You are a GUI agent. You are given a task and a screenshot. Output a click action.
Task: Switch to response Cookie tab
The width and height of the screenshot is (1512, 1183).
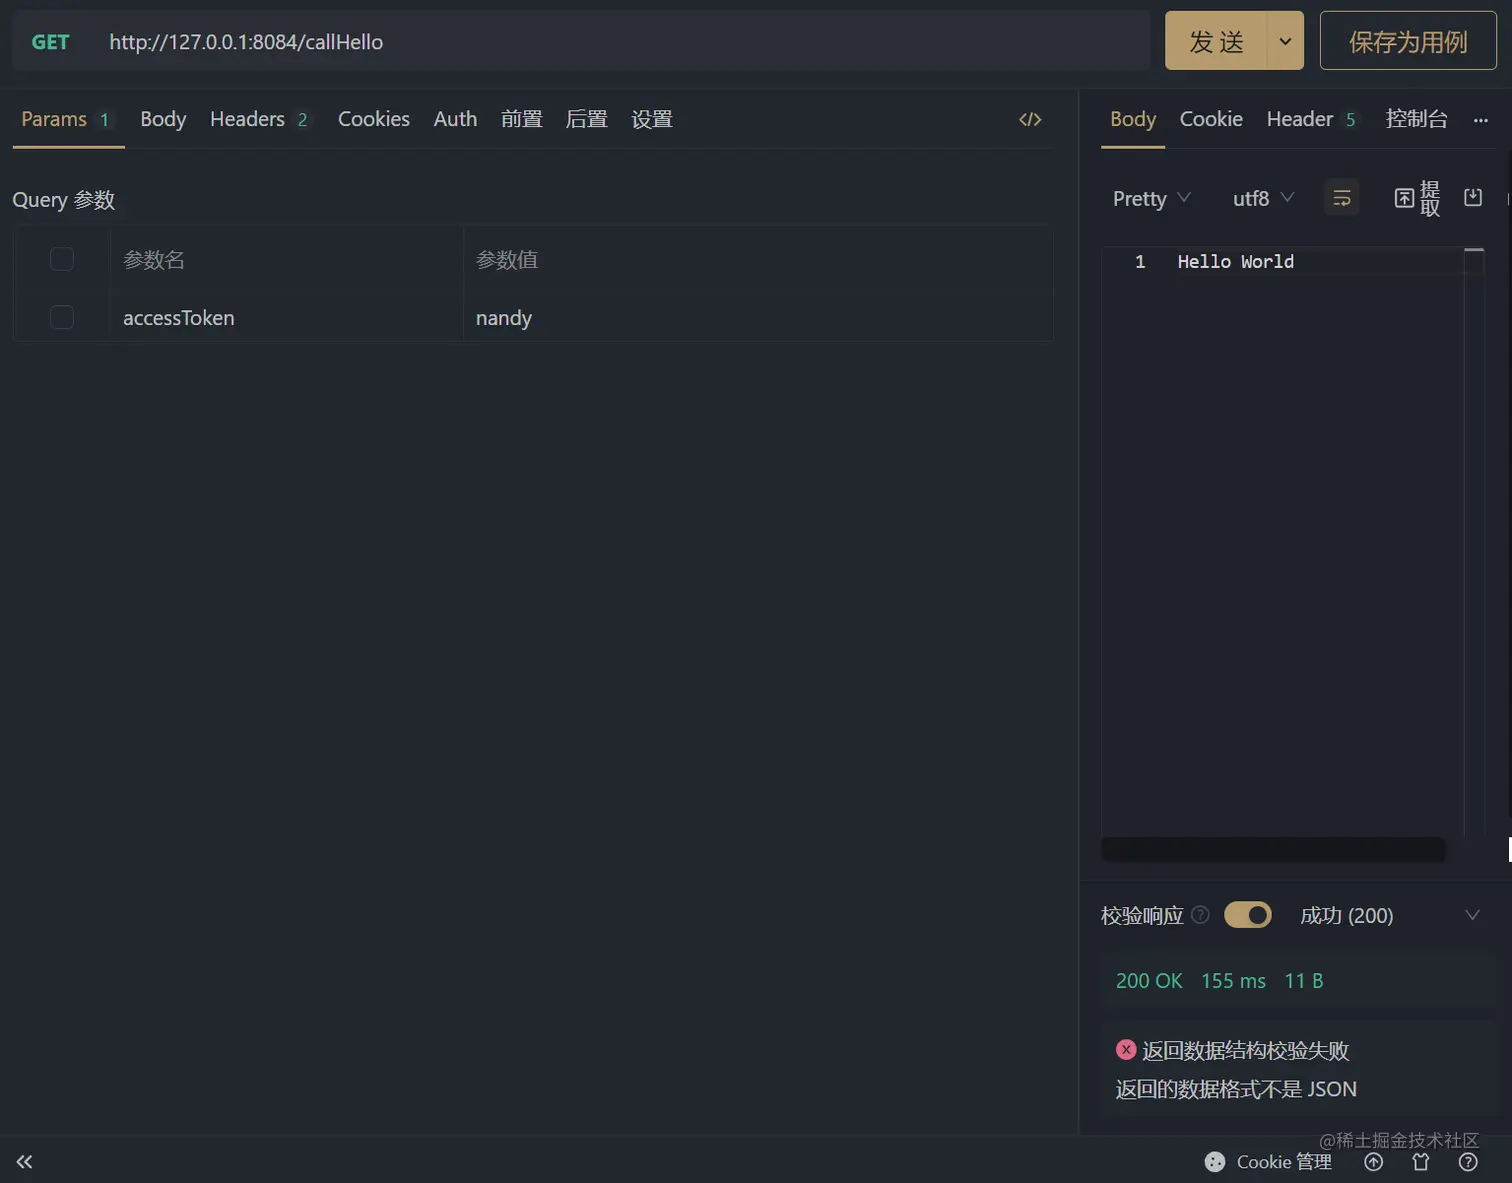pyautogui.click(x=1211, y=119)
